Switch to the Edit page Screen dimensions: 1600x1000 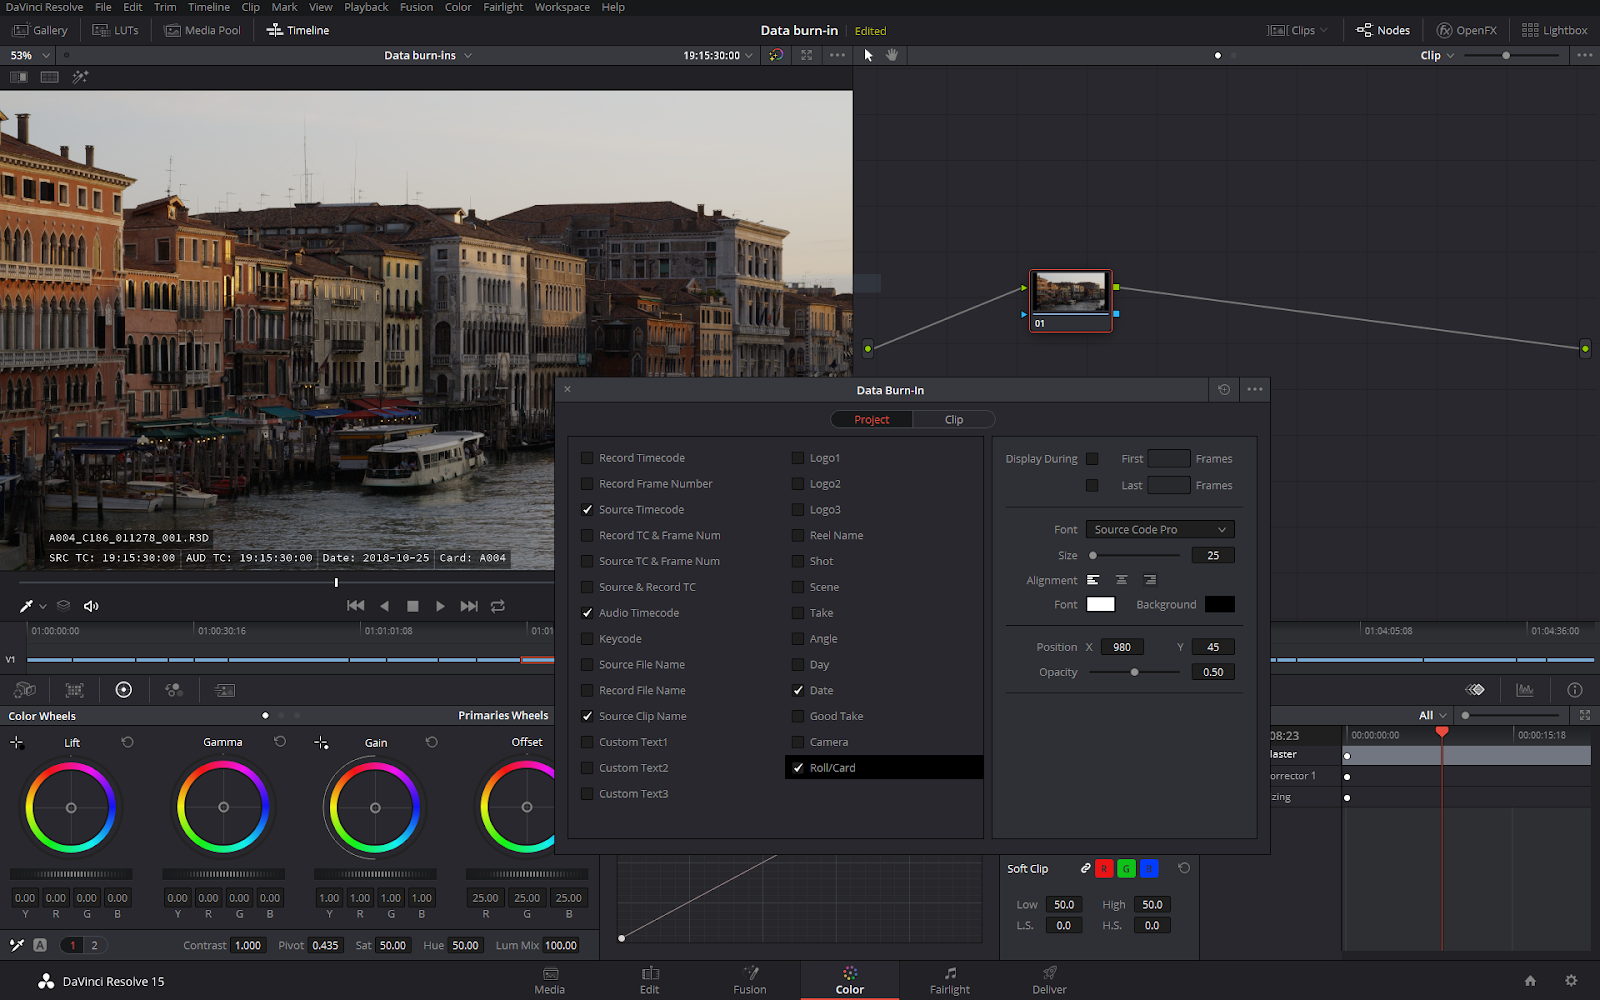point(650,980)
